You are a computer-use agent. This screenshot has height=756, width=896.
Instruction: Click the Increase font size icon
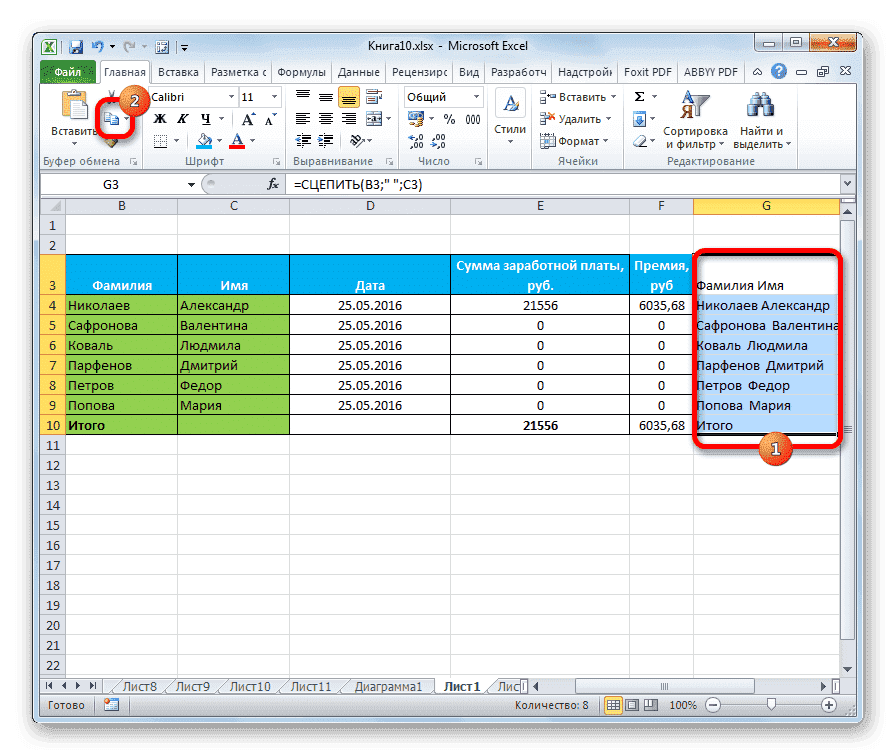pyautogui.click(x=247, y=118)
